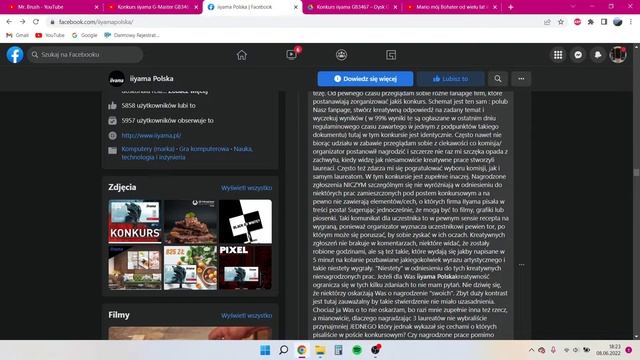Open the KONKURS photo thumbnail

pos(135,221)
